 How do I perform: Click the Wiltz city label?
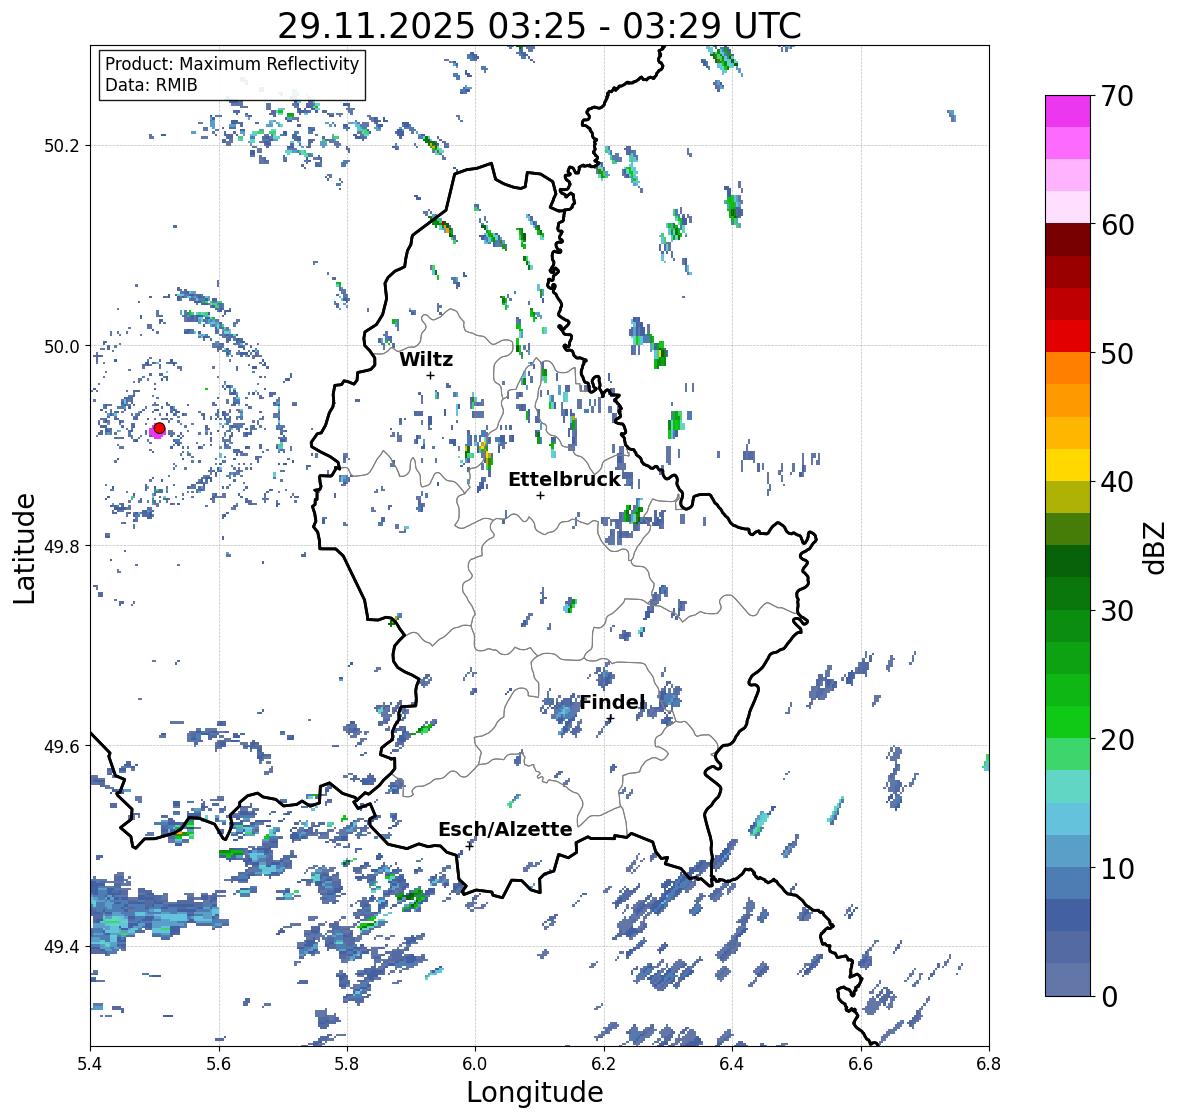[x=426, y=359]
